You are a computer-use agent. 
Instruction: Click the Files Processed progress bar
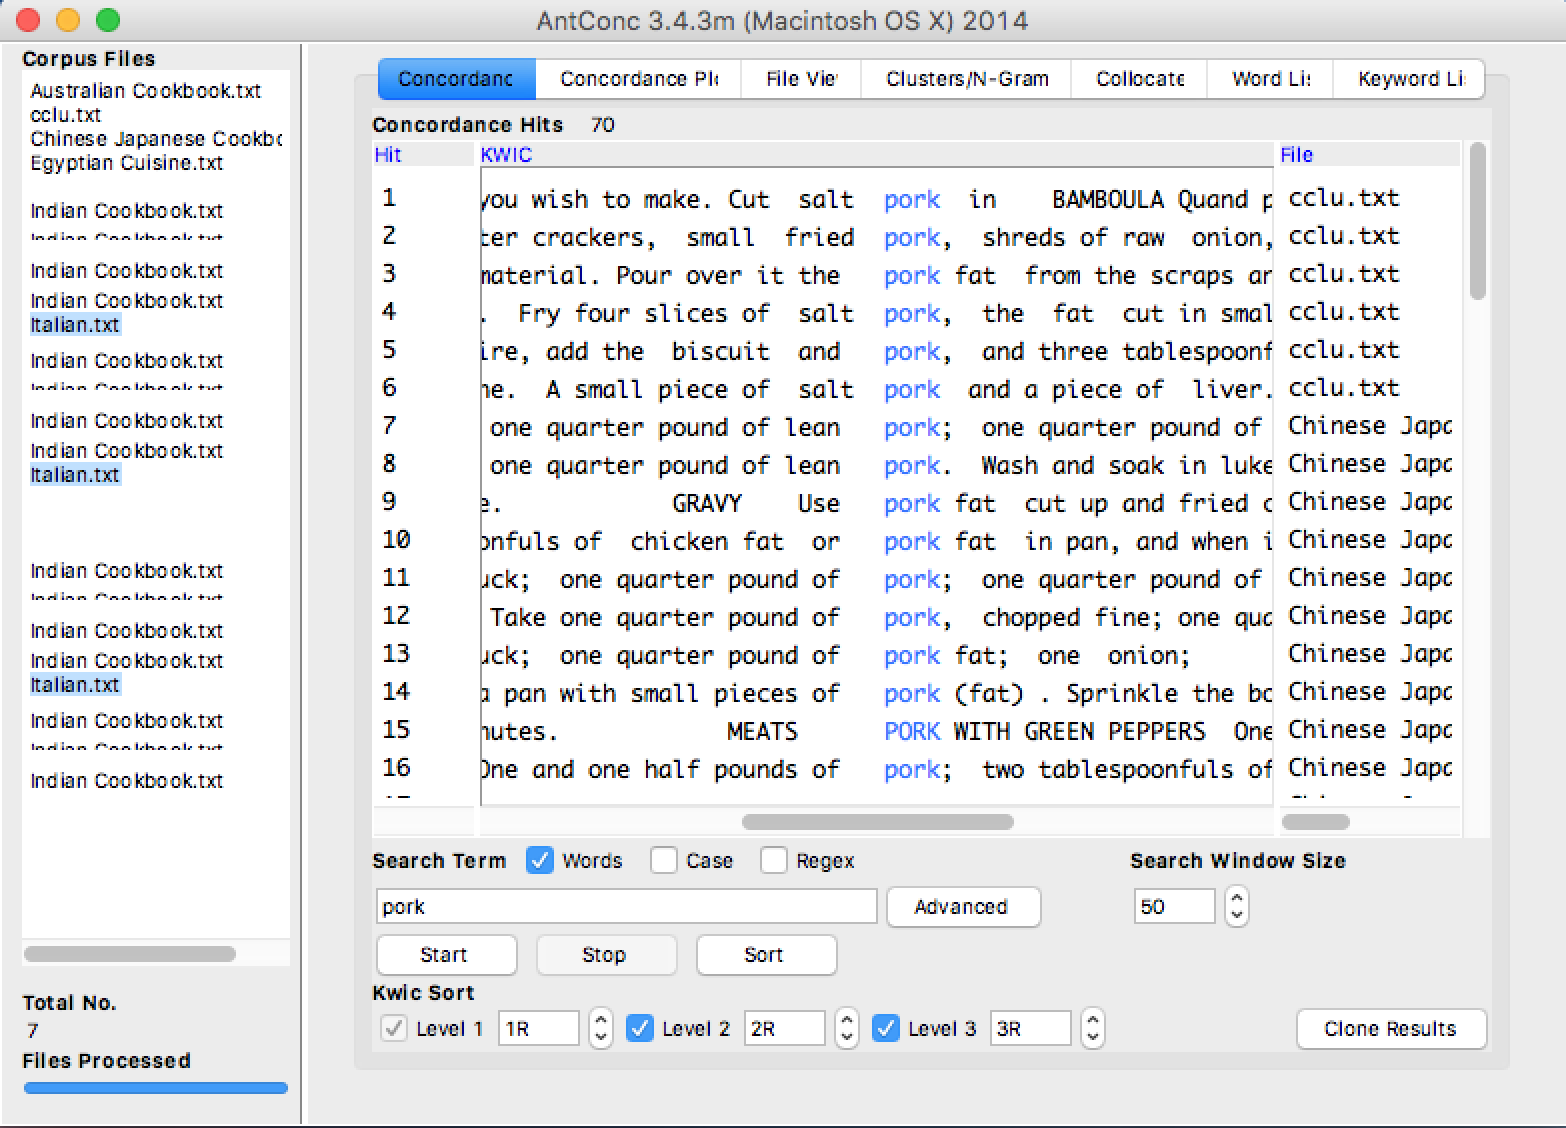155,1088
